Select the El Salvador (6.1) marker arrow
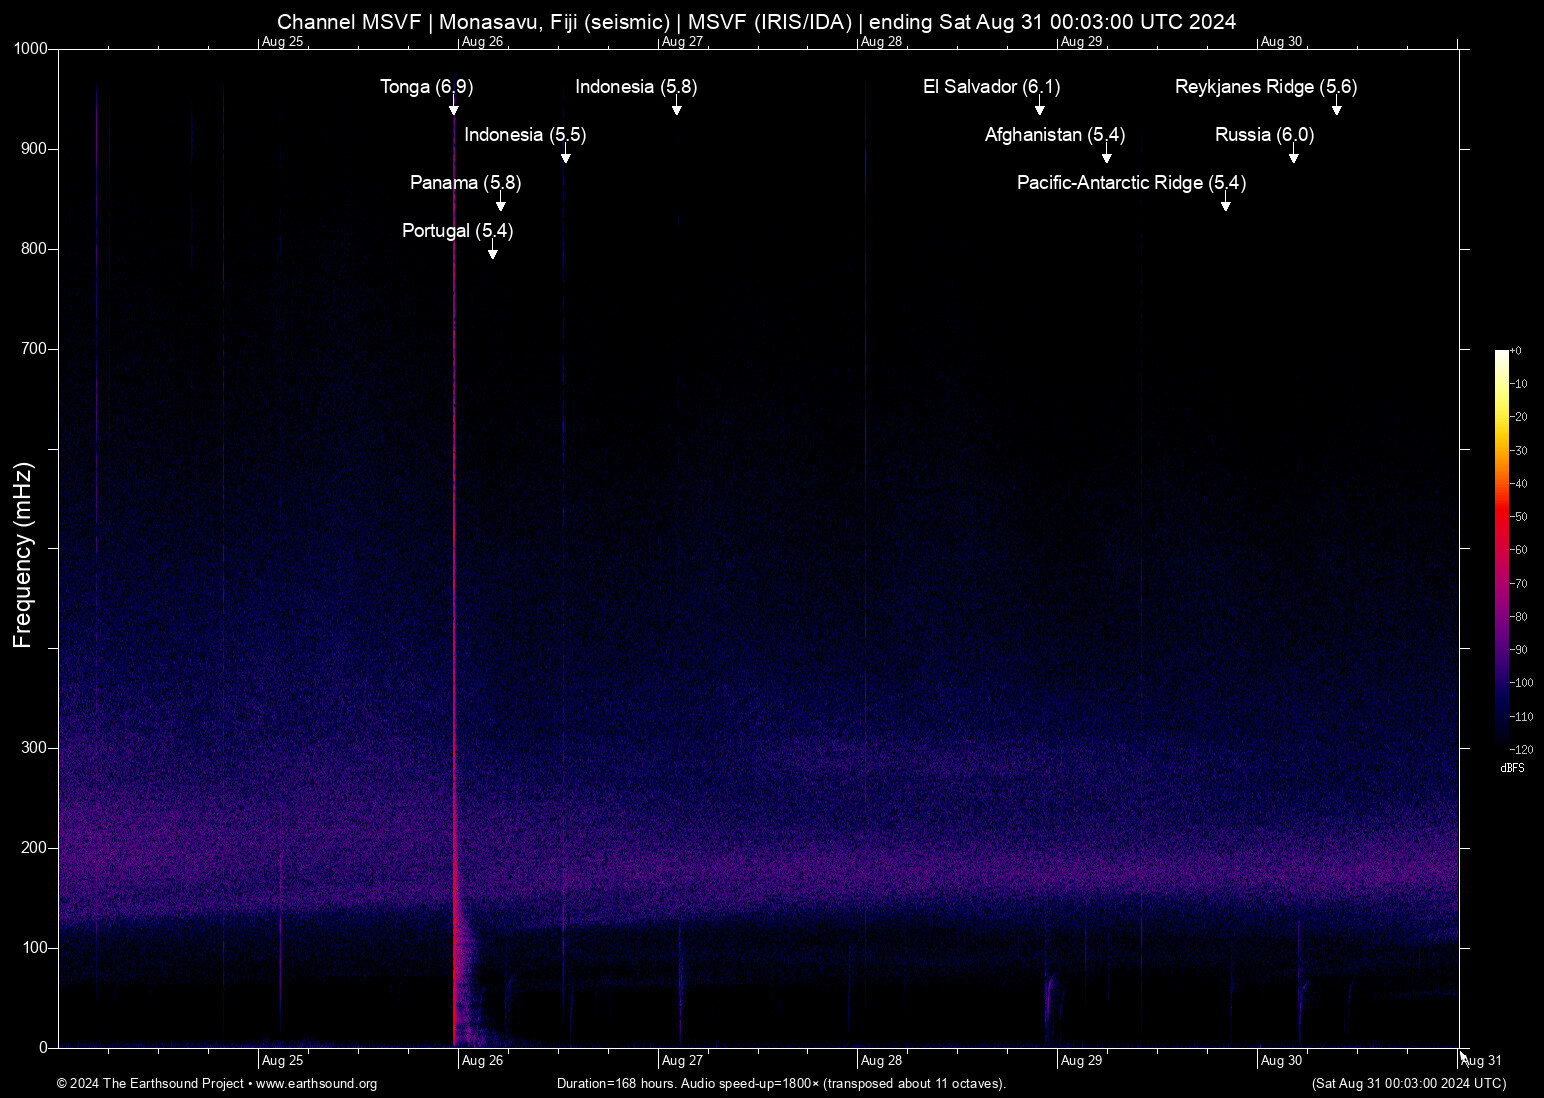The image size is (1544, 1098). [1039, 109]
